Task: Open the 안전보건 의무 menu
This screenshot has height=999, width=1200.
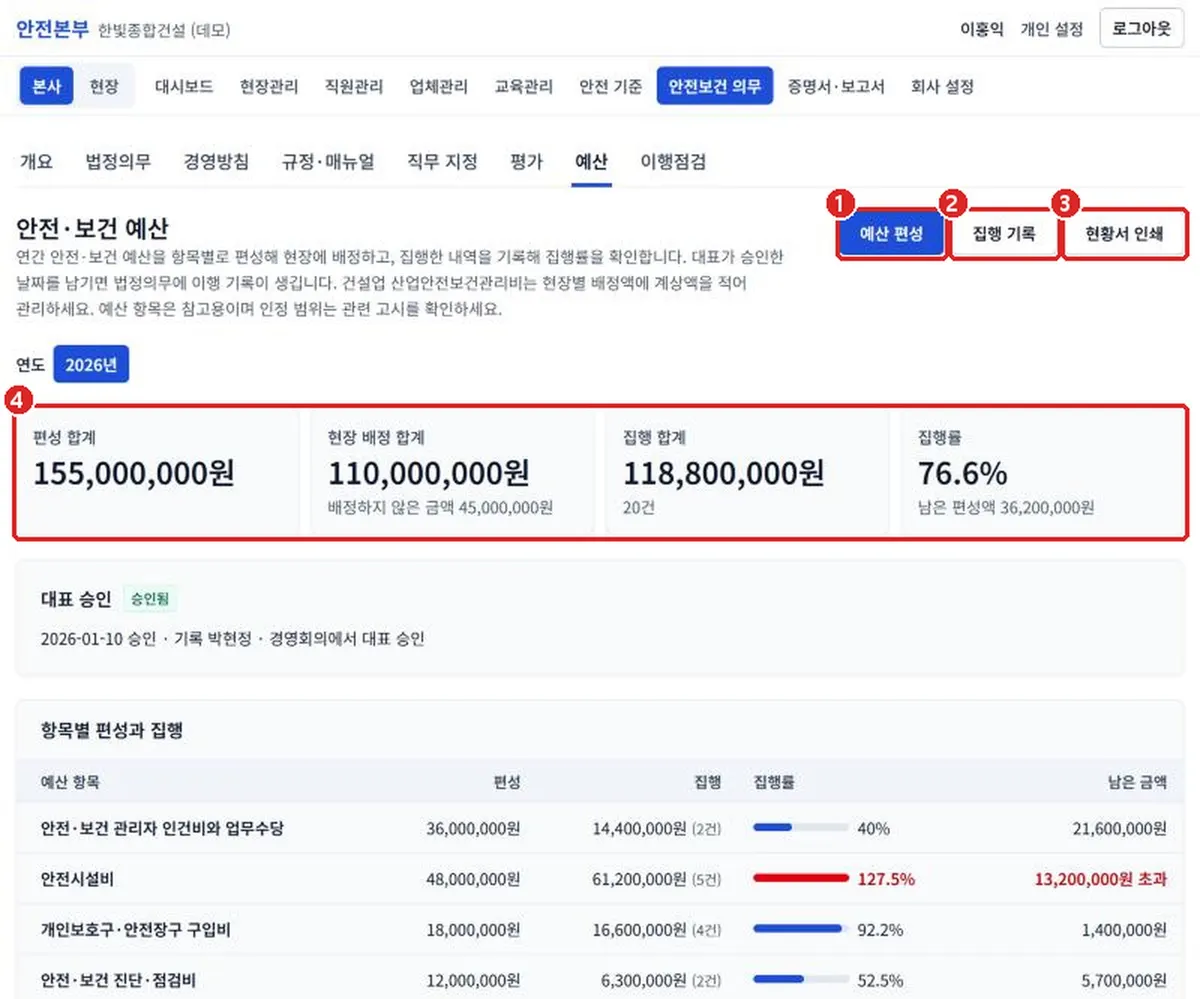Action: (715, 86)
